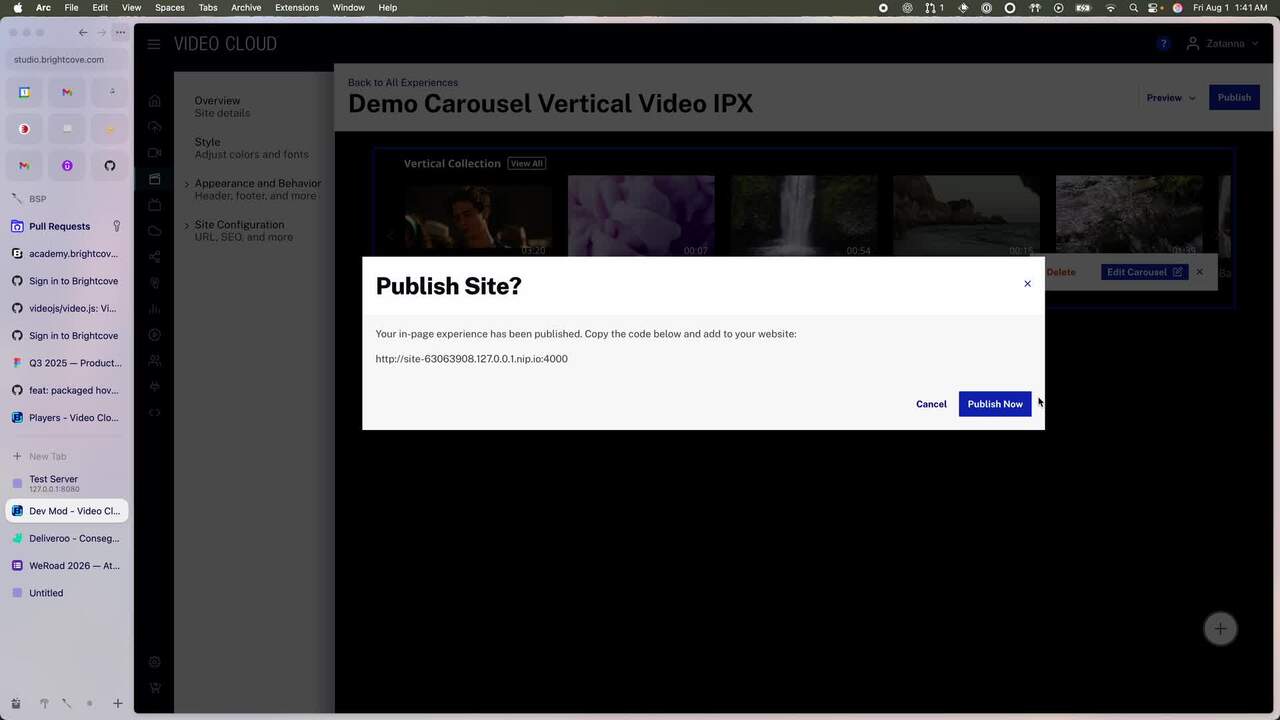The width and height of the screenshot is (1280, 720).
Task: Open the Tabs menu
Action: pos(207,8)
